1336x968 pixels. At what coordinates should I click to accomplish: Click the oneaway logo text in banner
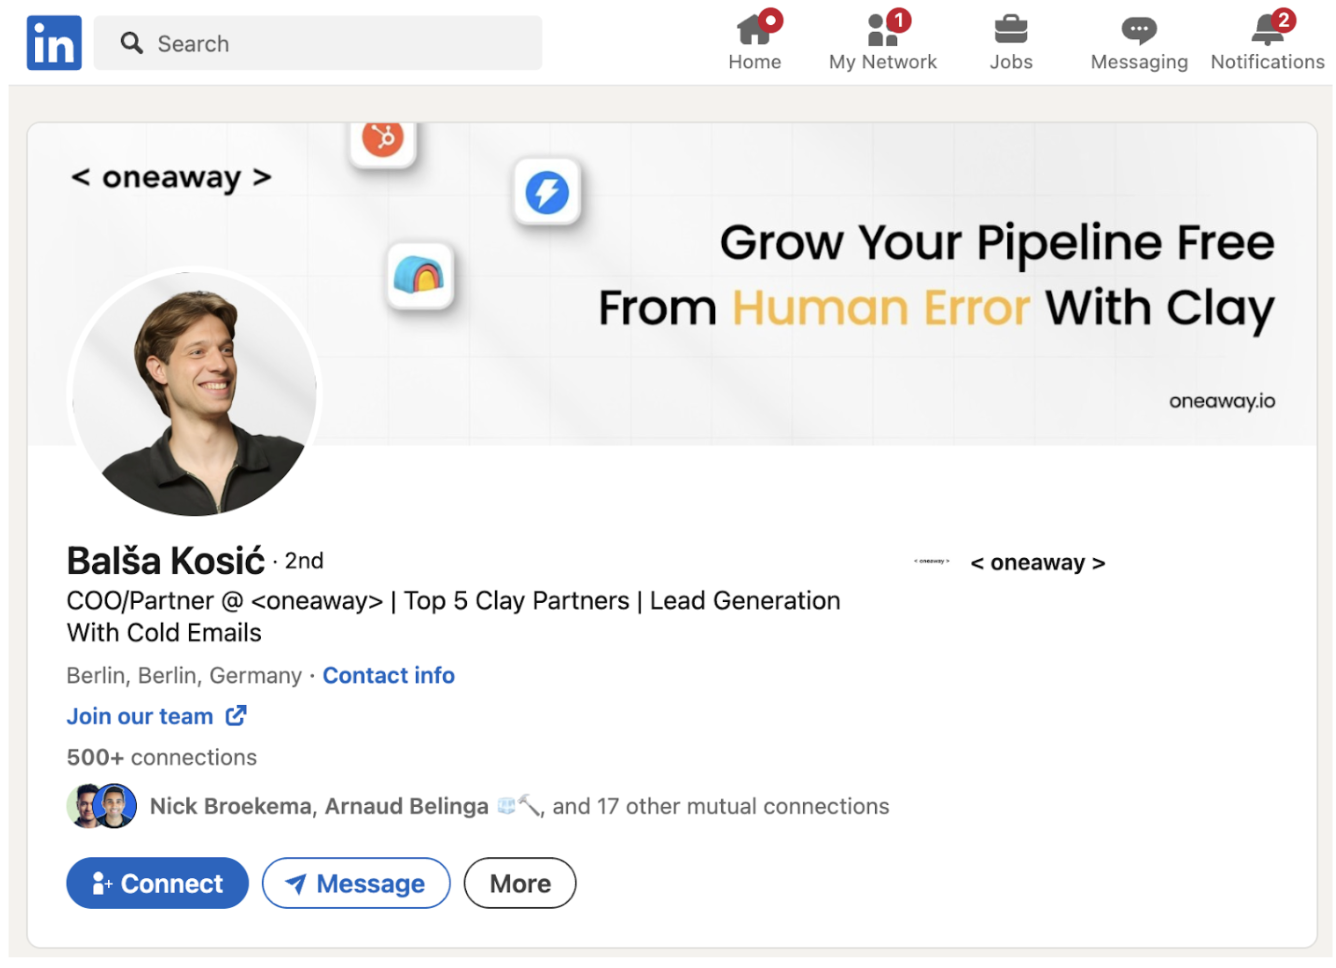pos(171,178)
